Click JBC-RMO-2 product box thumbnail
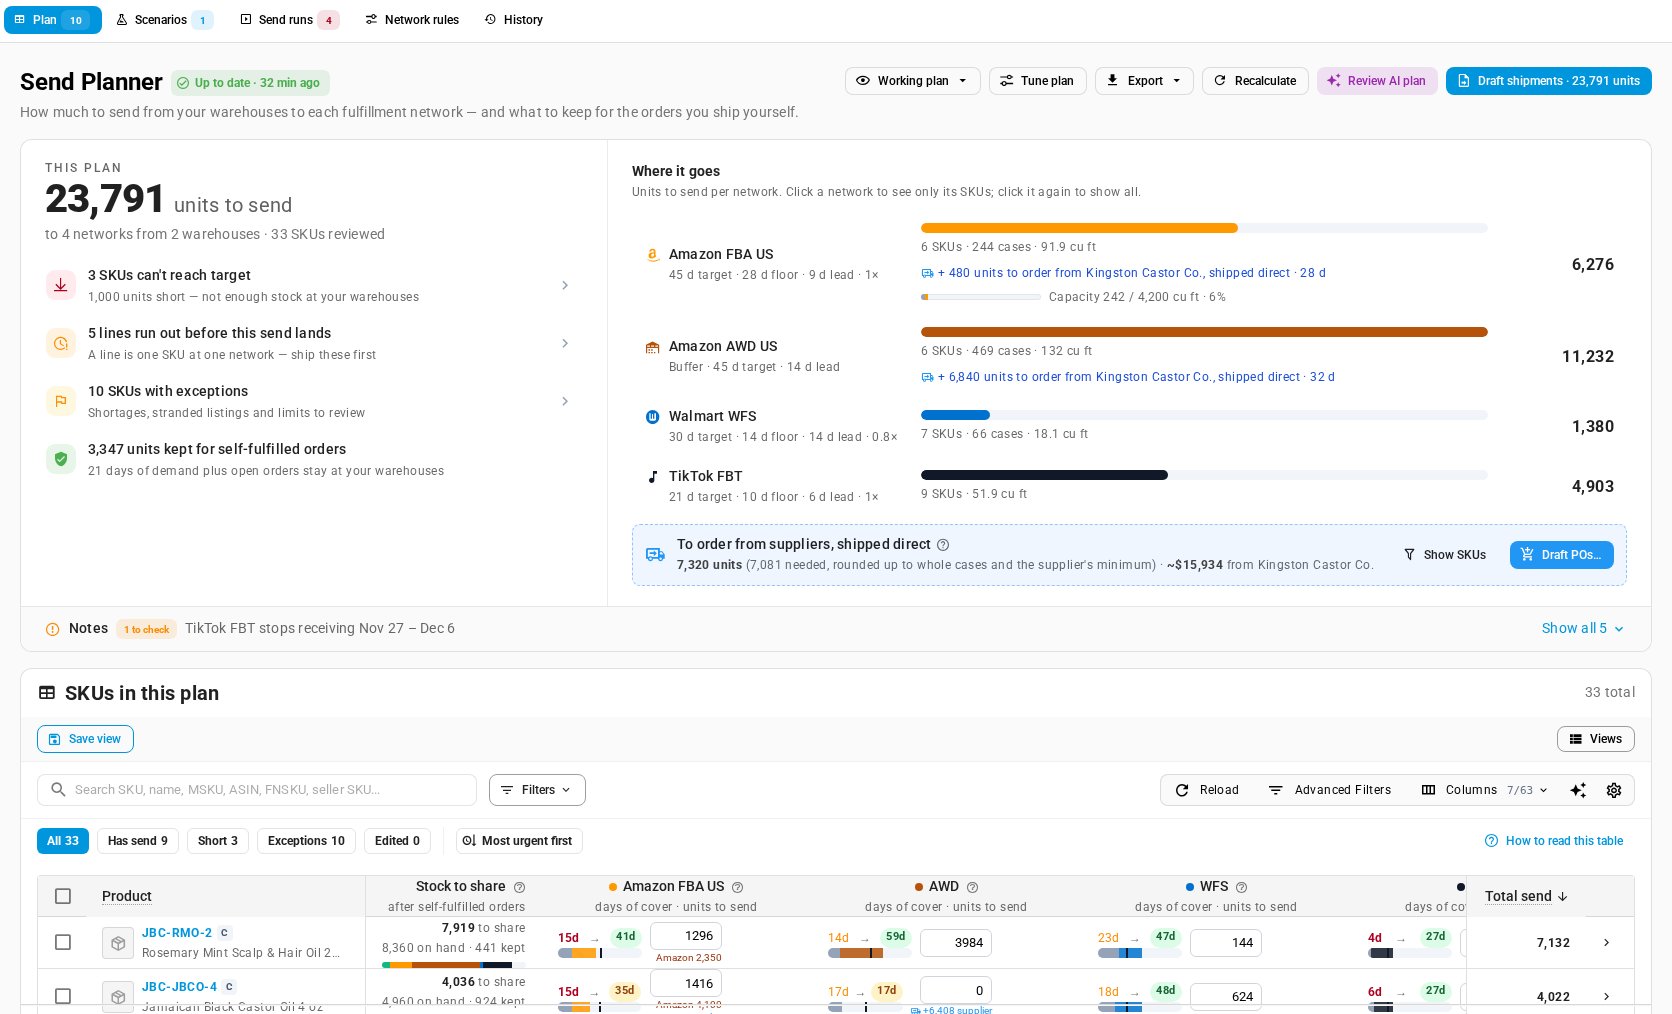Viewport: 1672px width, 1014px height. coord(118,943)
